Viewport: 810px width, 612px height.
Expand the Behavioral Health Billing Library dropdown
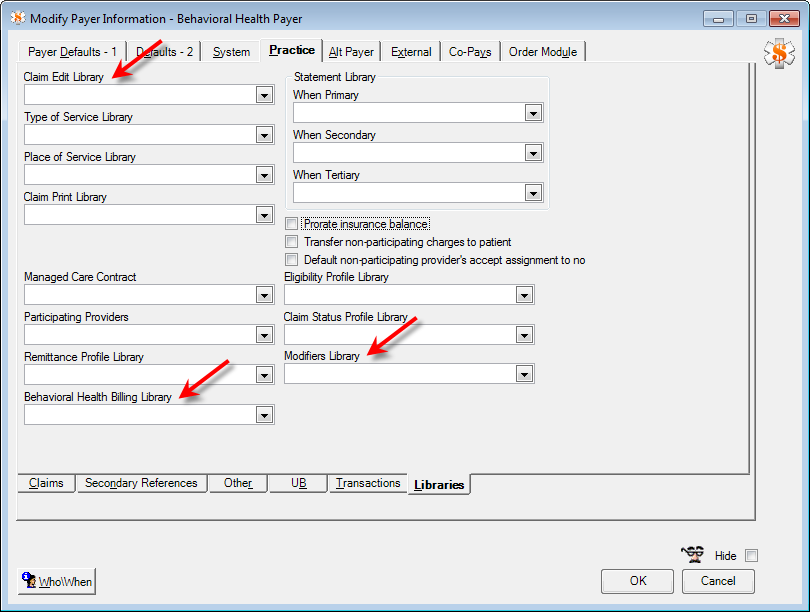point(264,415)
